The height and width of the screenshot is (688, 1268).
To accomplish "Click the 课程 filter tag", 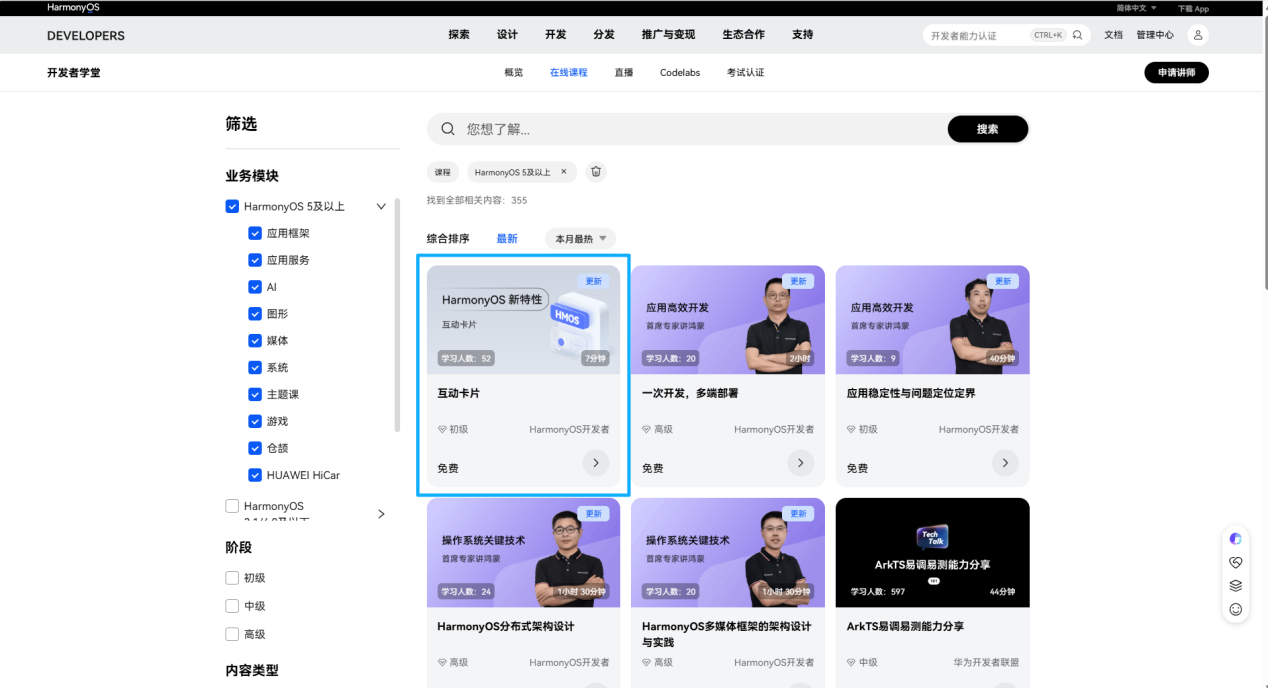I will click(443, 172).
